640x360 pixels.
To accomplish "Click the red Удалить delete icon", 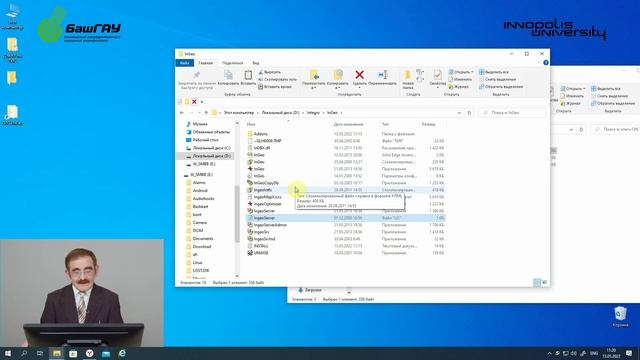I will (360, 75).
